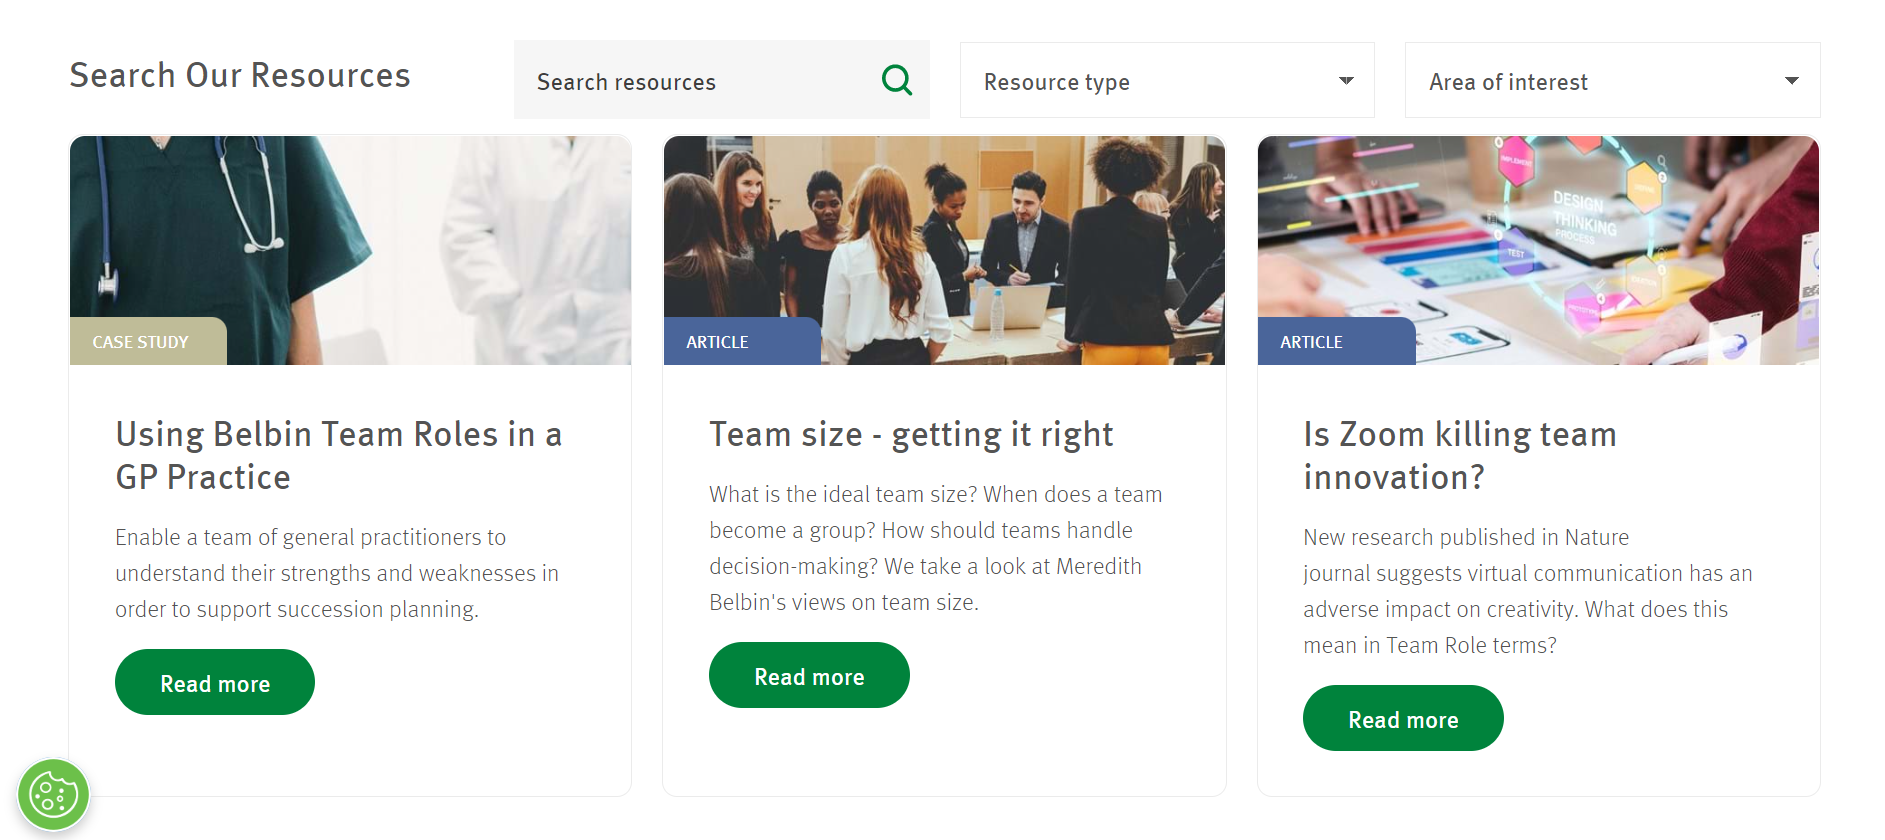
Task: Open 'Using Belbin Team Roles in a GP Practice' title
Action: tap(339, 456)
